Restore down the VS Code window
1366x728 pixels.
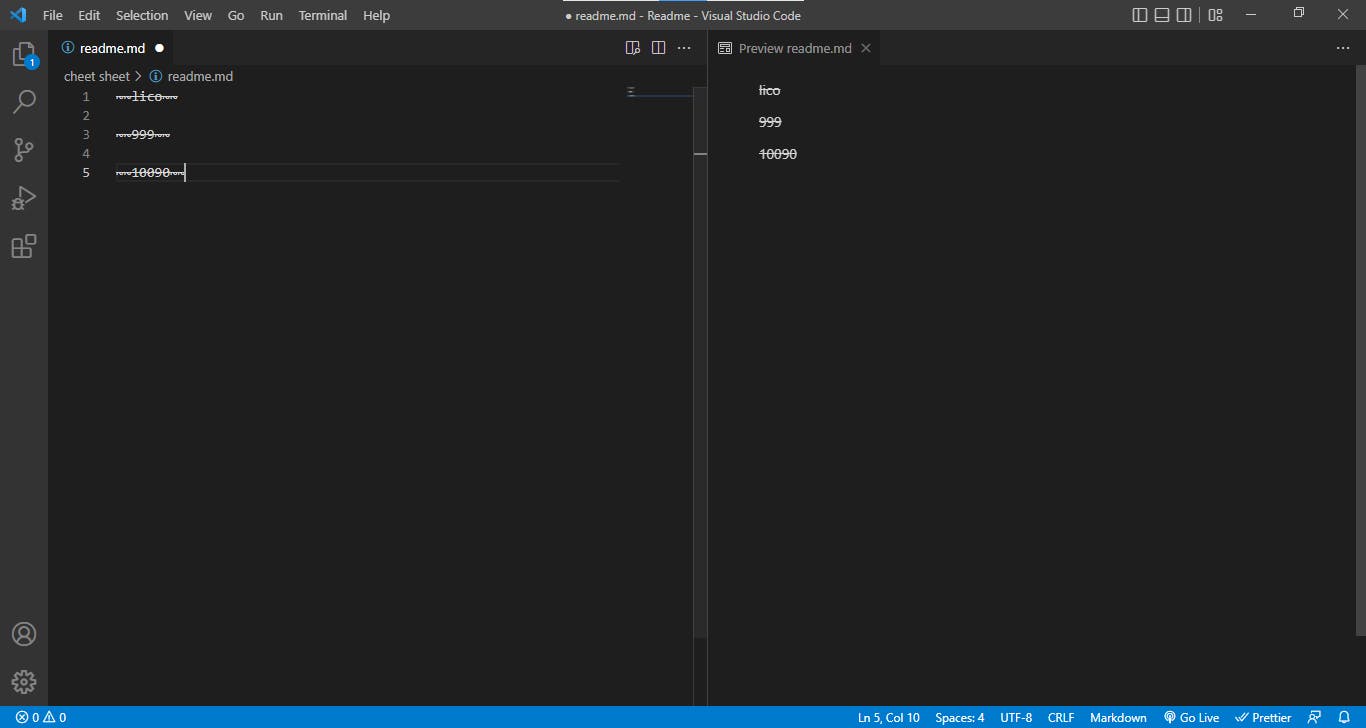click(x=1299, y=13)
